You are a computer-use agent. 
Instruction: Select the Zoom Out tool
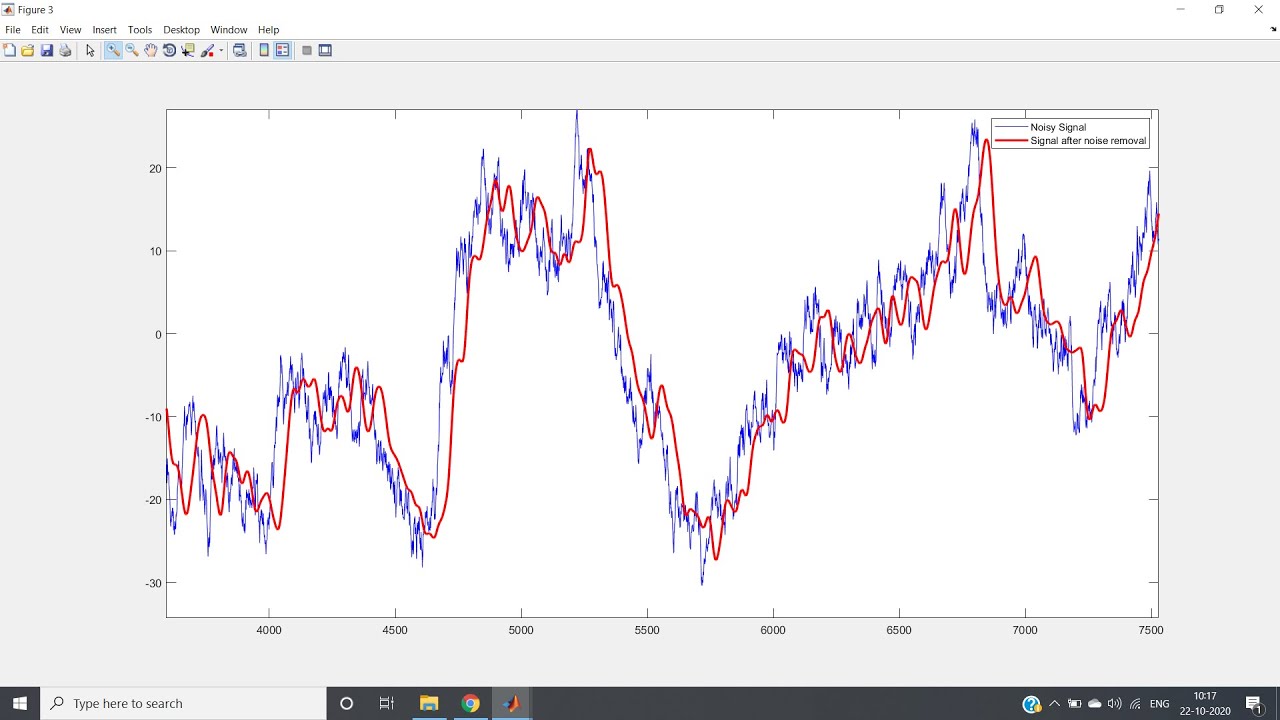131,50
